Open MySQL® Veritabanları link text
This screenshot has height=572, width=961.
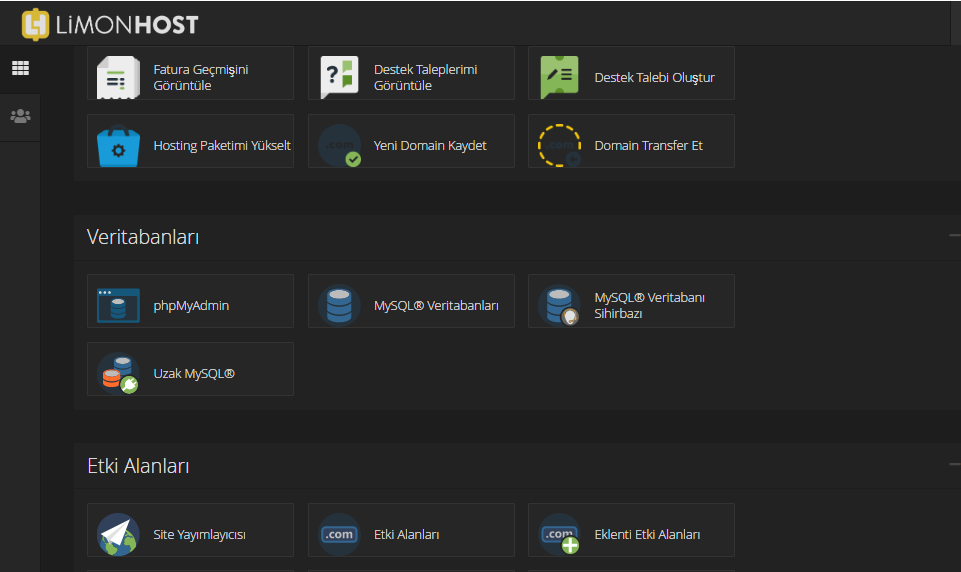click(x=436, y=305)
